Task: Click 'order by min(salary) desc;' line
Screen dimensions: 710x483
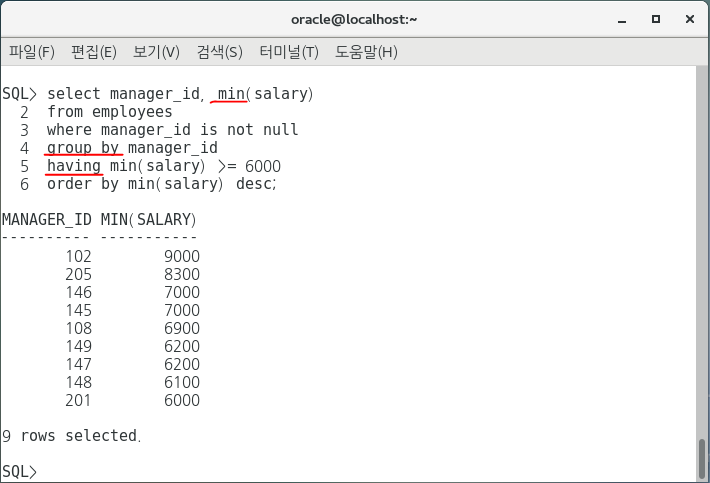Action: [x=162, y=184]
